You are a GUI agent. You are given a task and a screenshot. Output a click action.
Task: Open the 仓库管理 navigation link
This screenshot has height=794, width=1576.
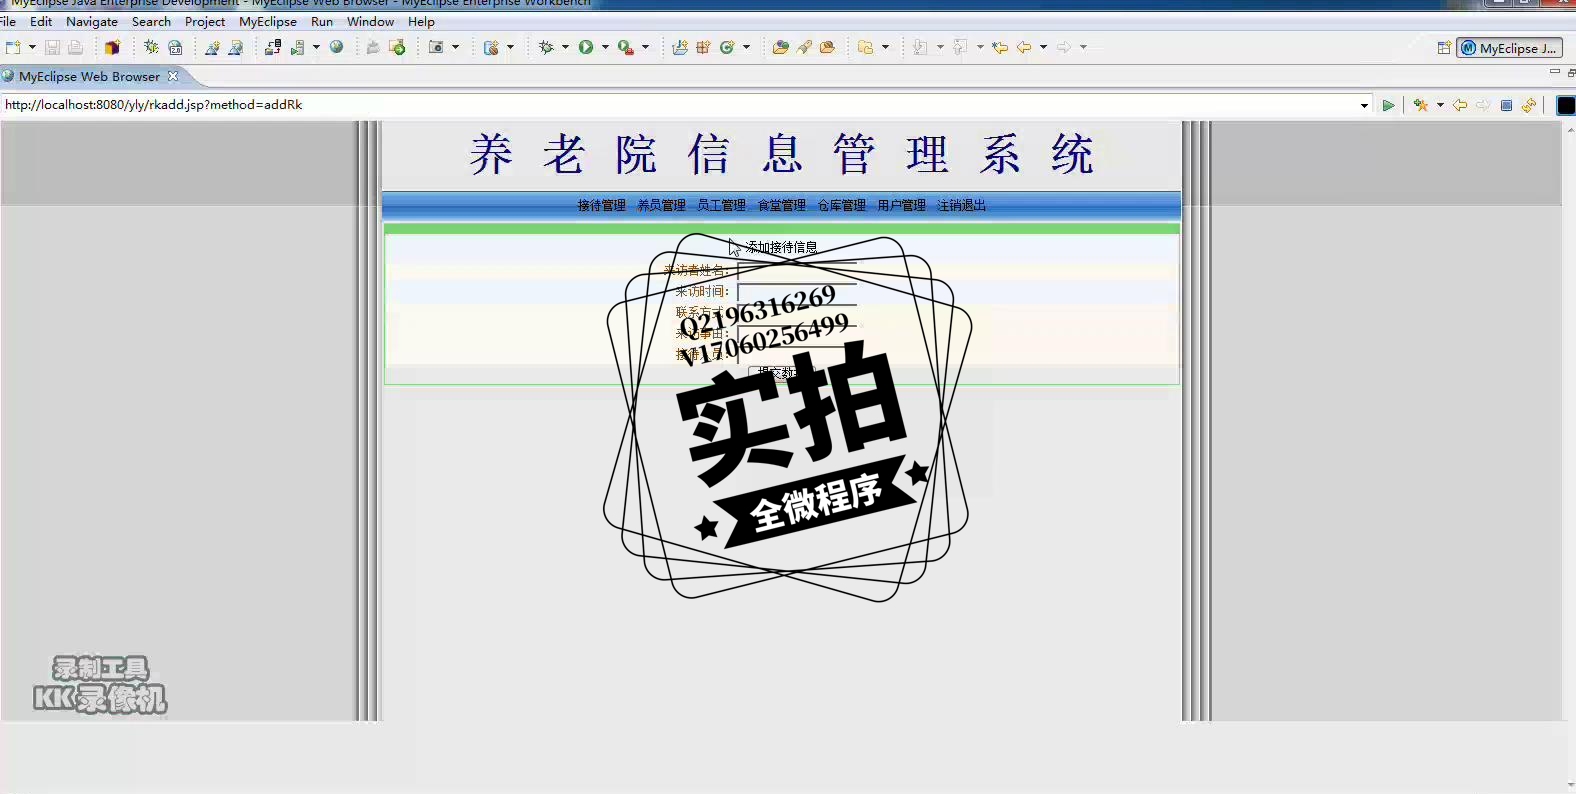(841, 205)
